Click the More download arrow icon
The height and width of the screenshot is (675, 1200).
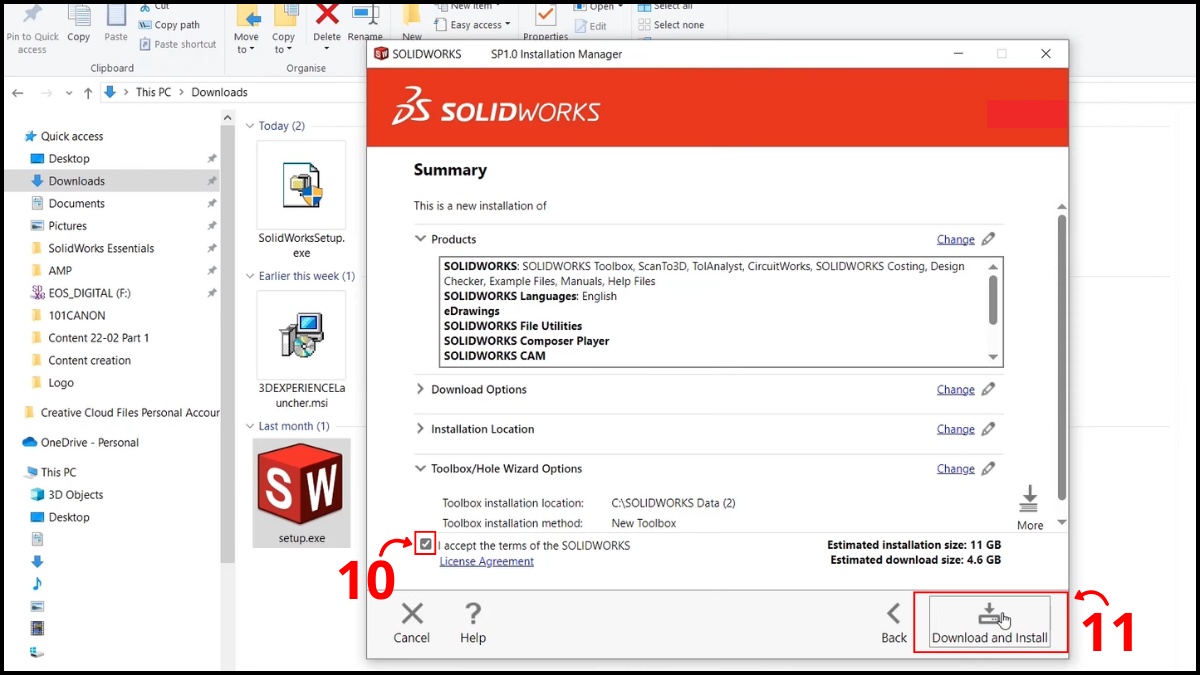pos(1029,499)
